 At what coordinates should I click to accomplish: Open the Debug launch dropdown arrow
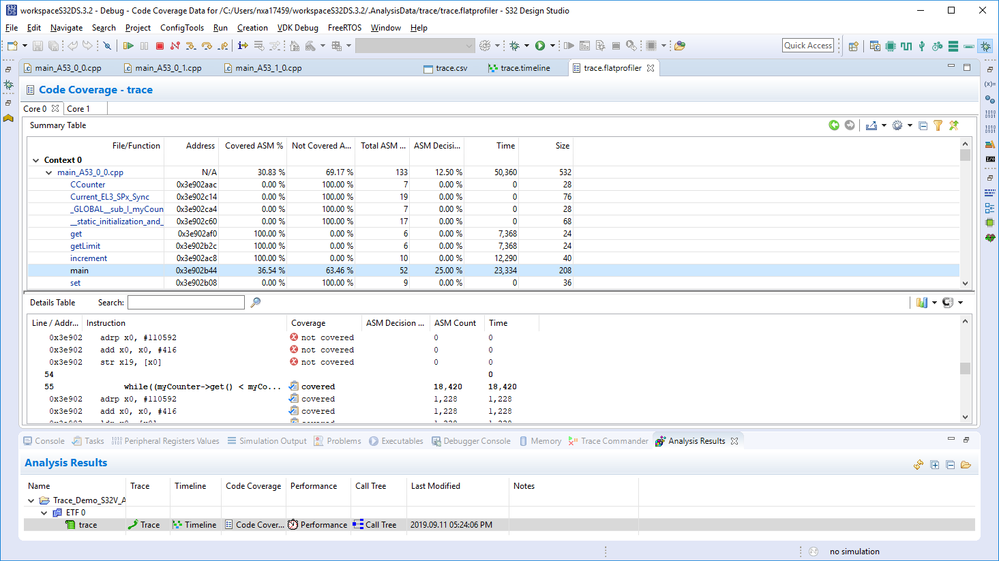(526, 46)
